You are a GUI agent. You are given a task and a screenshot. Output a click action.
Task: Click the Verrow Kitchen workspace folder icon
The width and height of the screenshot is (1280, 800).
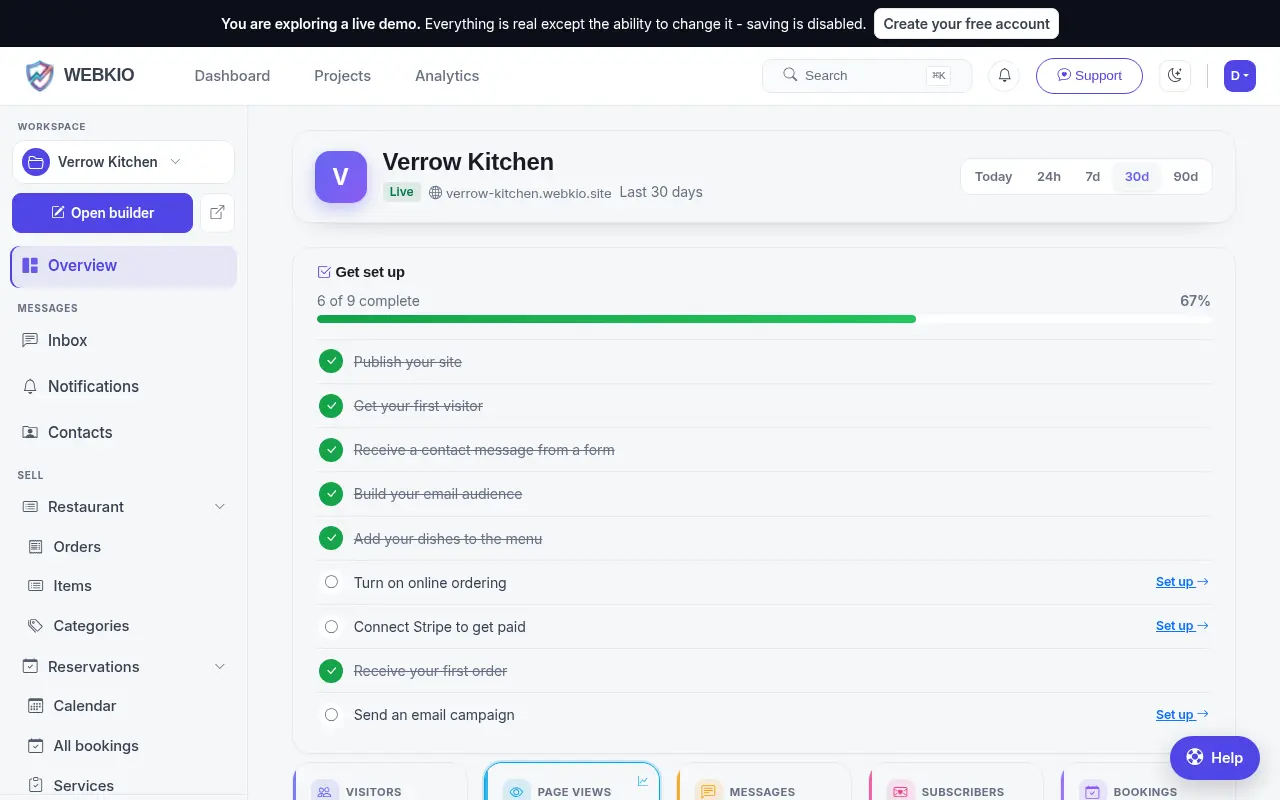pos(36,162)
